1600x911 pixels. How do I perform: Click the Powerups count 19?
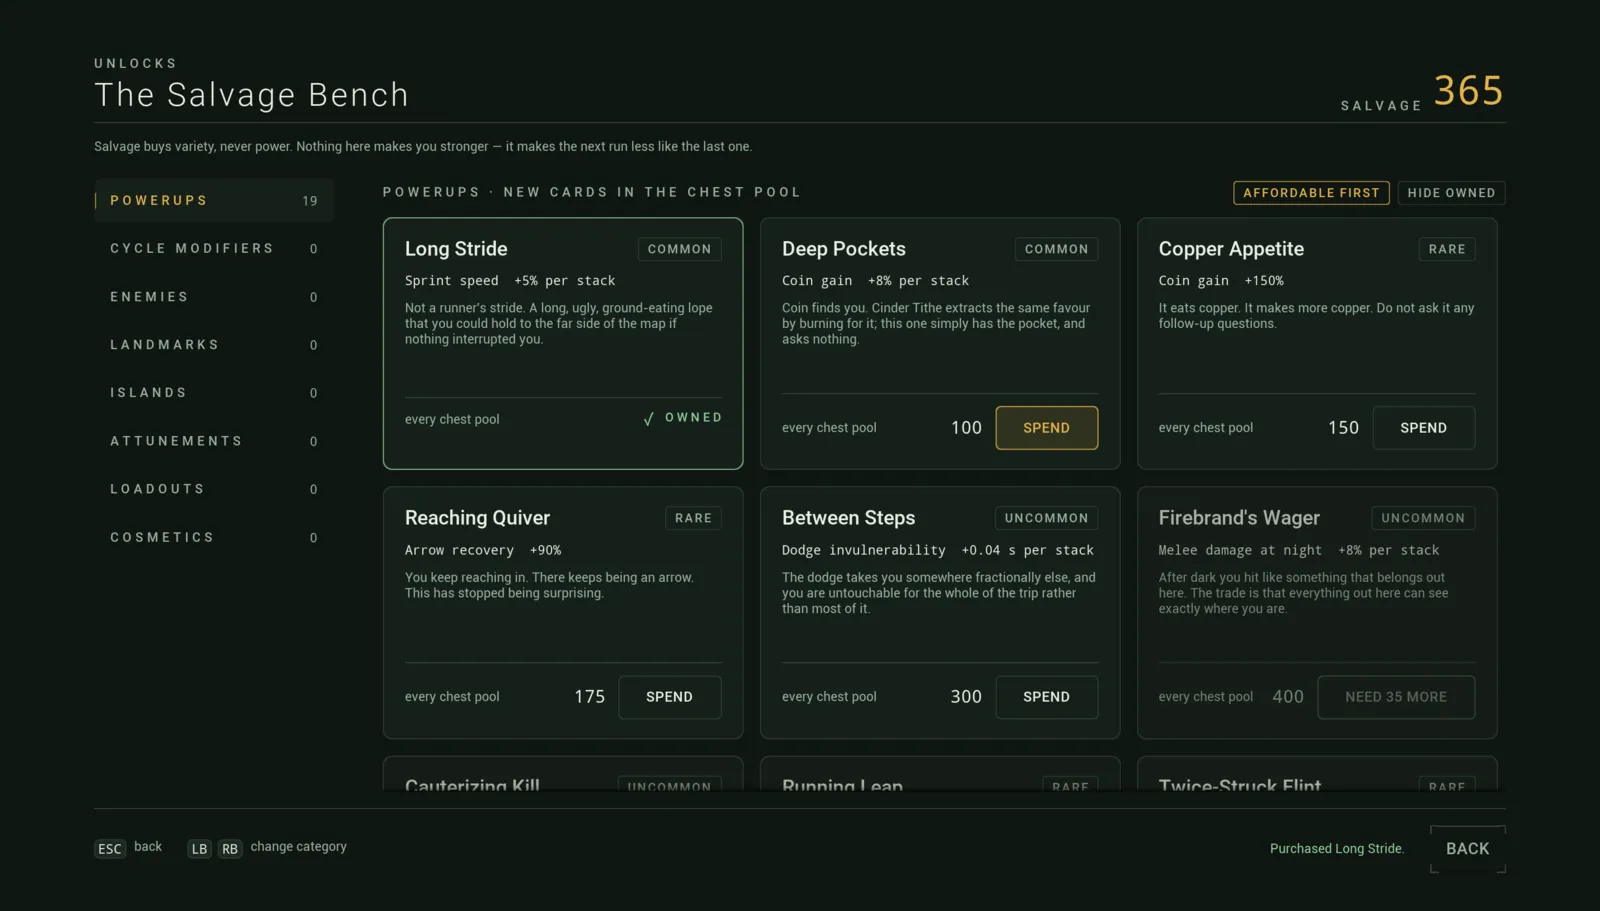tap(310, 201)
